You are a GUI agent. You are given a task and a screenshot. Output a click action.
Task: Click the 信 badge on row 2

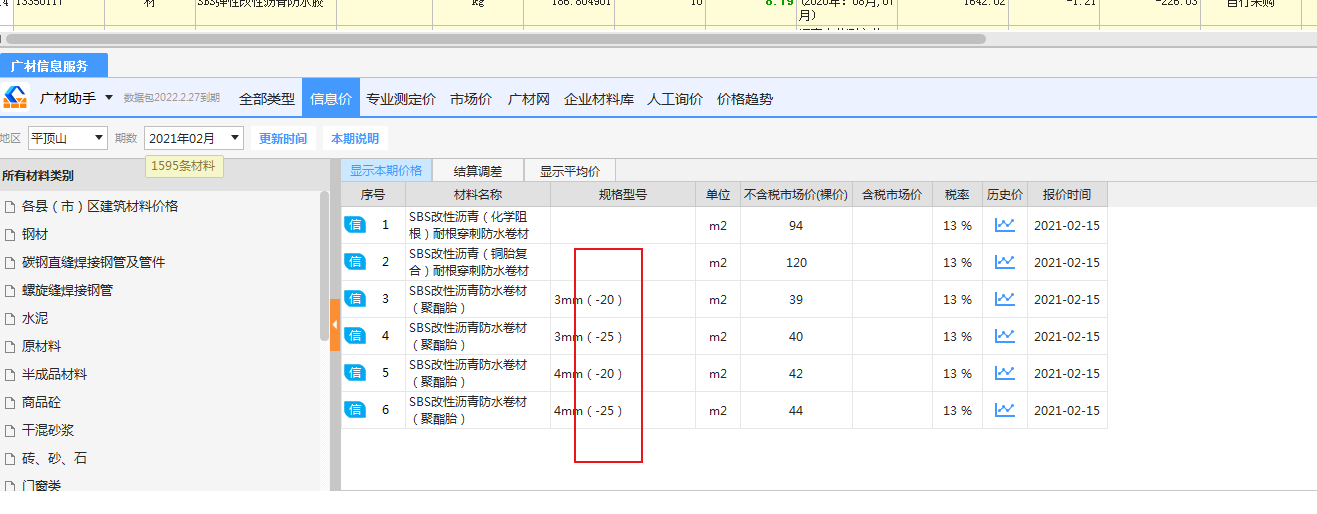(x=355, y=262)
